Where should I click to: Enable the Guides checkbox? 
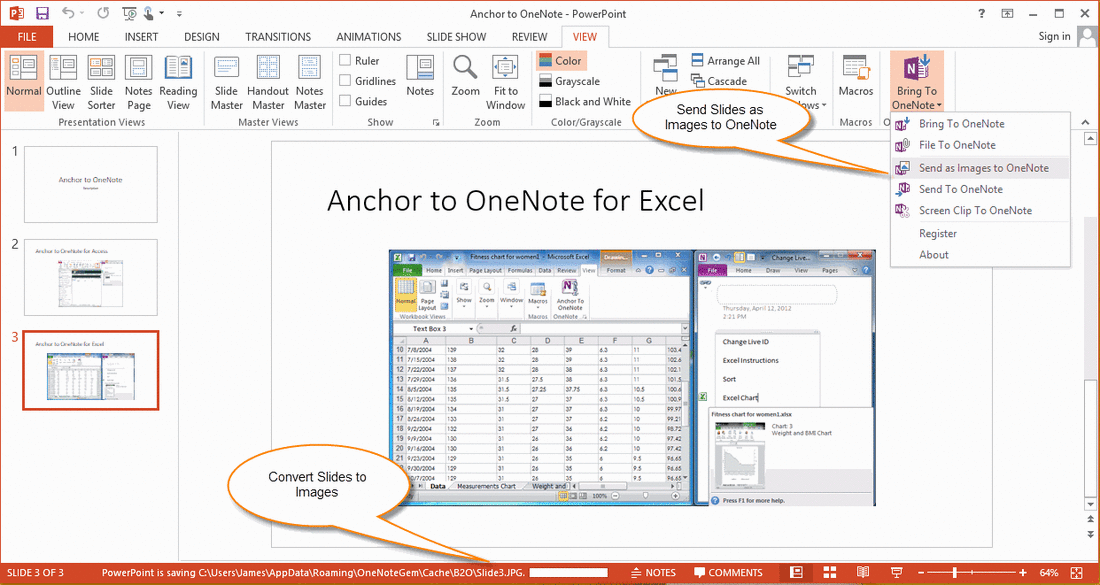pos(346,98)
